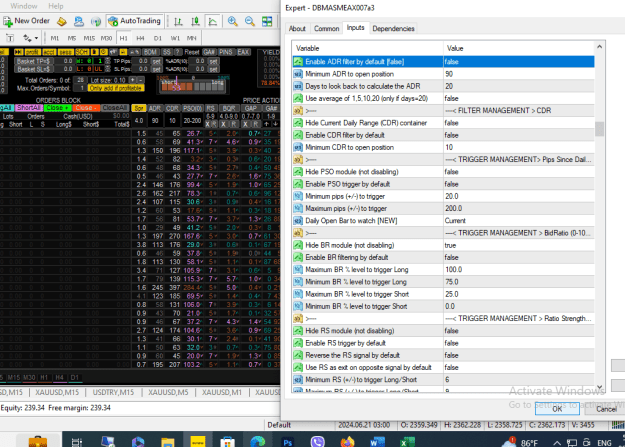Click the yellow Spr column header
The width and height of the screenshot is (625, 447).
(138, 108)
